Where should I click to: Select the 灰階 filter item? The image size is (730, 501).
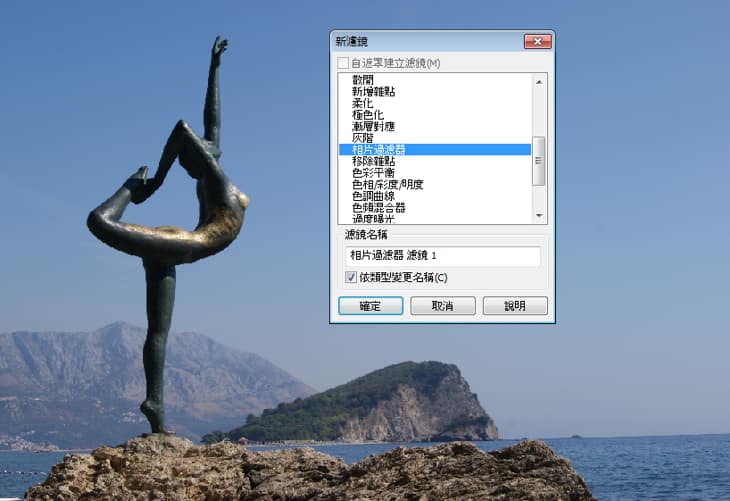coord(363,138)
